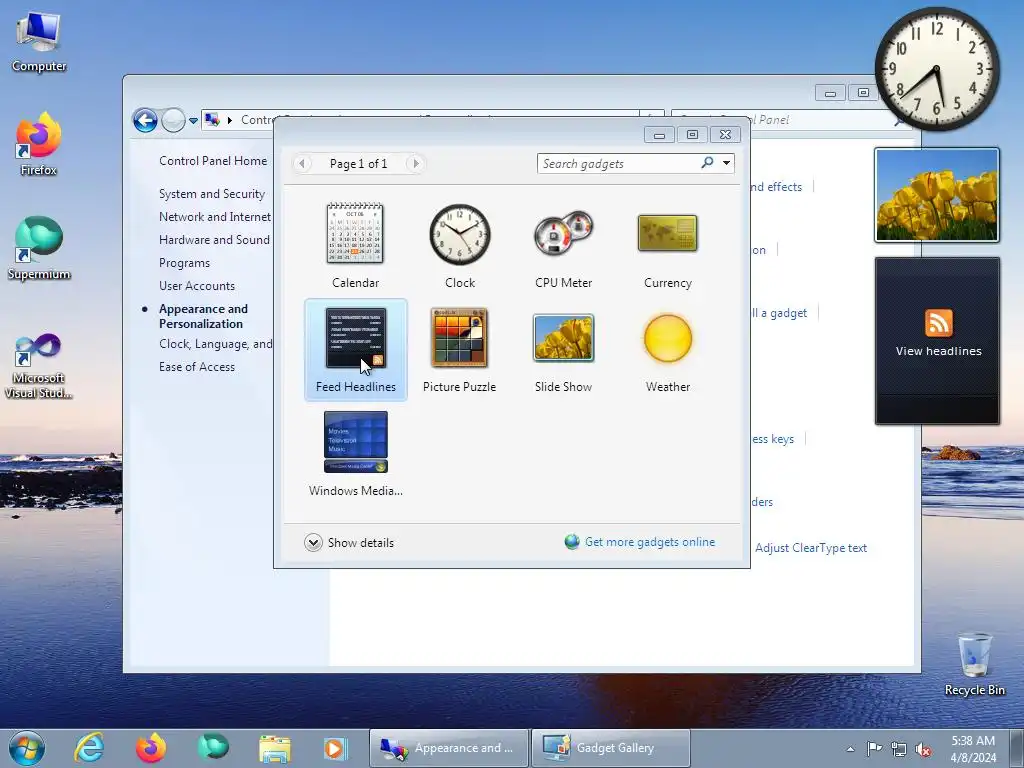Screen dimensions: 1024x768
Task: Click the search magnifier in gadget gallery
Action: pos(707,163)
